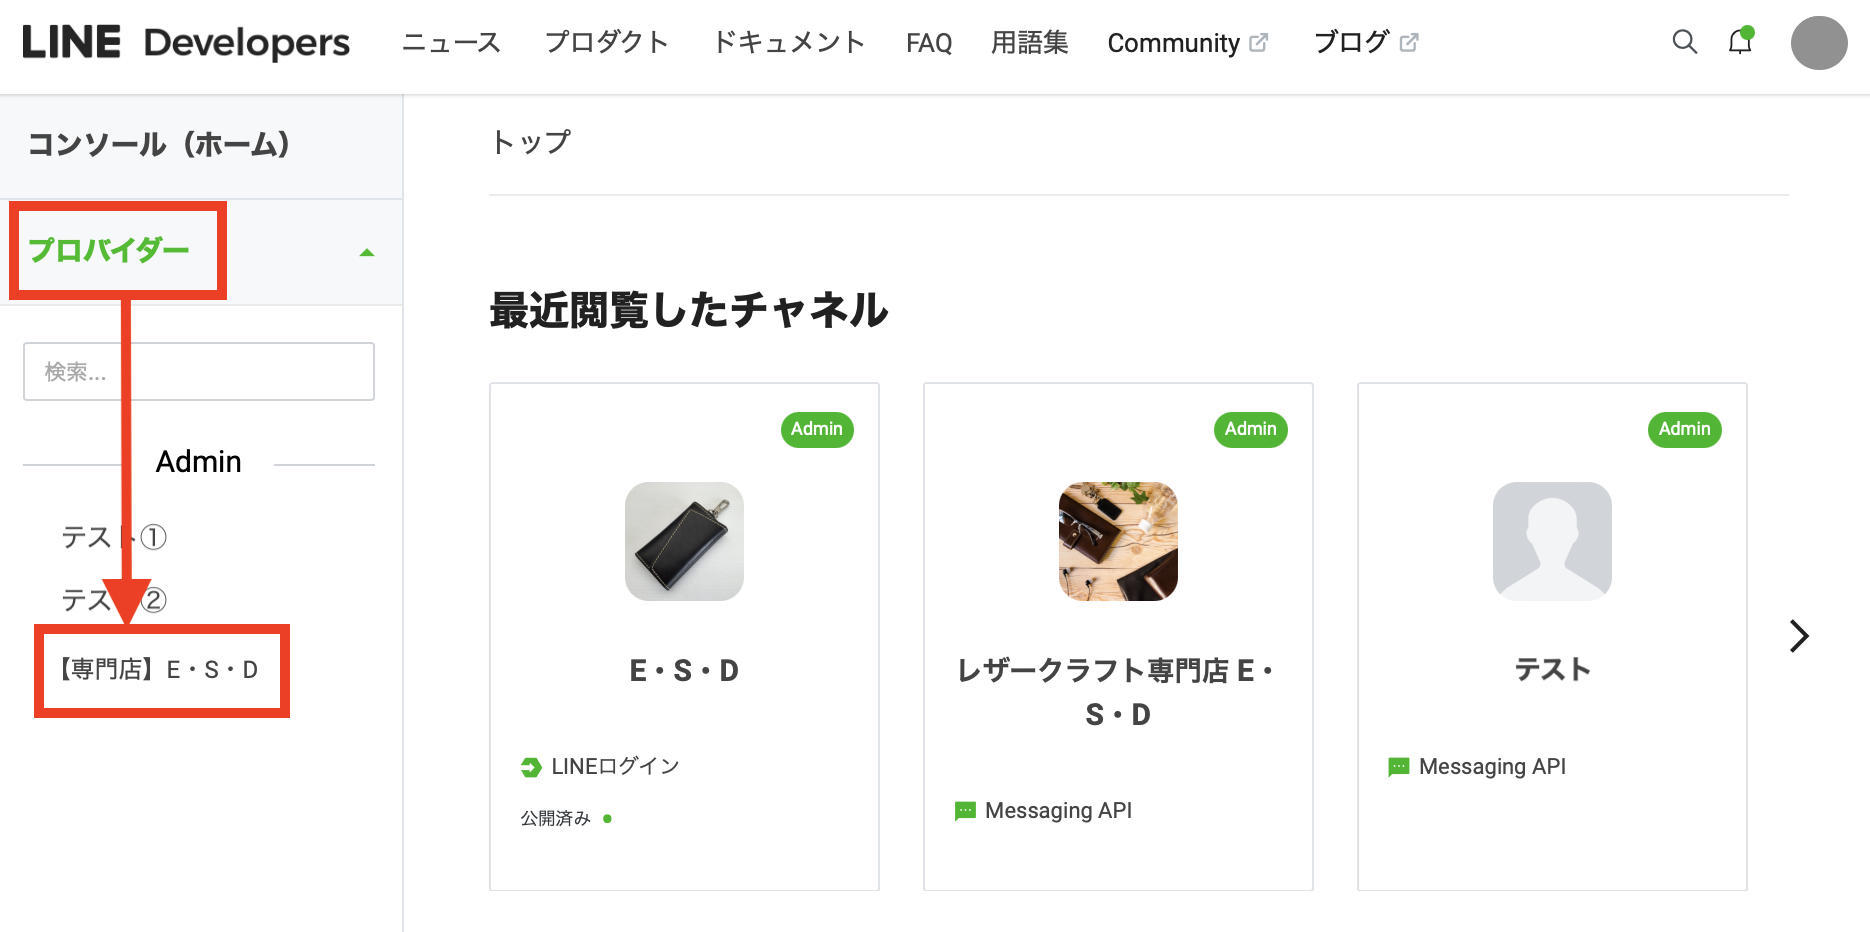
Task: Click the テスト channel default avatar
Action: click(1552, 541)
